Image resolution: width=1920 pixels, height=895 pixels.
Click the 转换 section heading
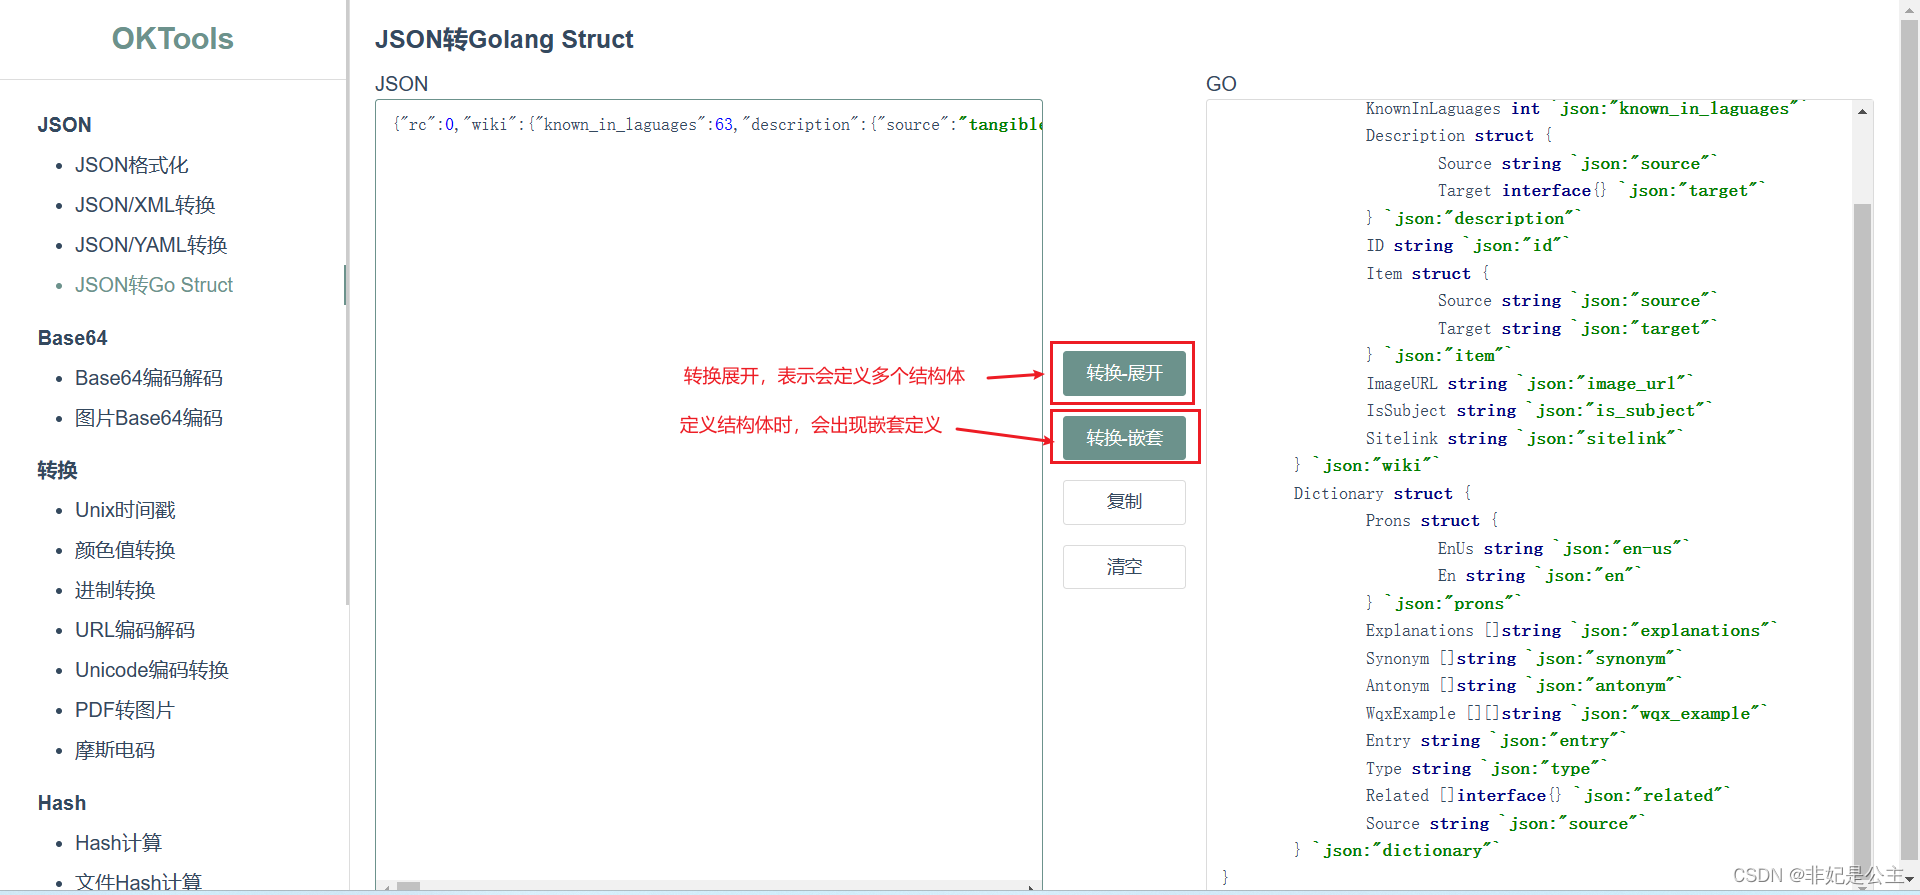[x=57, y=470]
